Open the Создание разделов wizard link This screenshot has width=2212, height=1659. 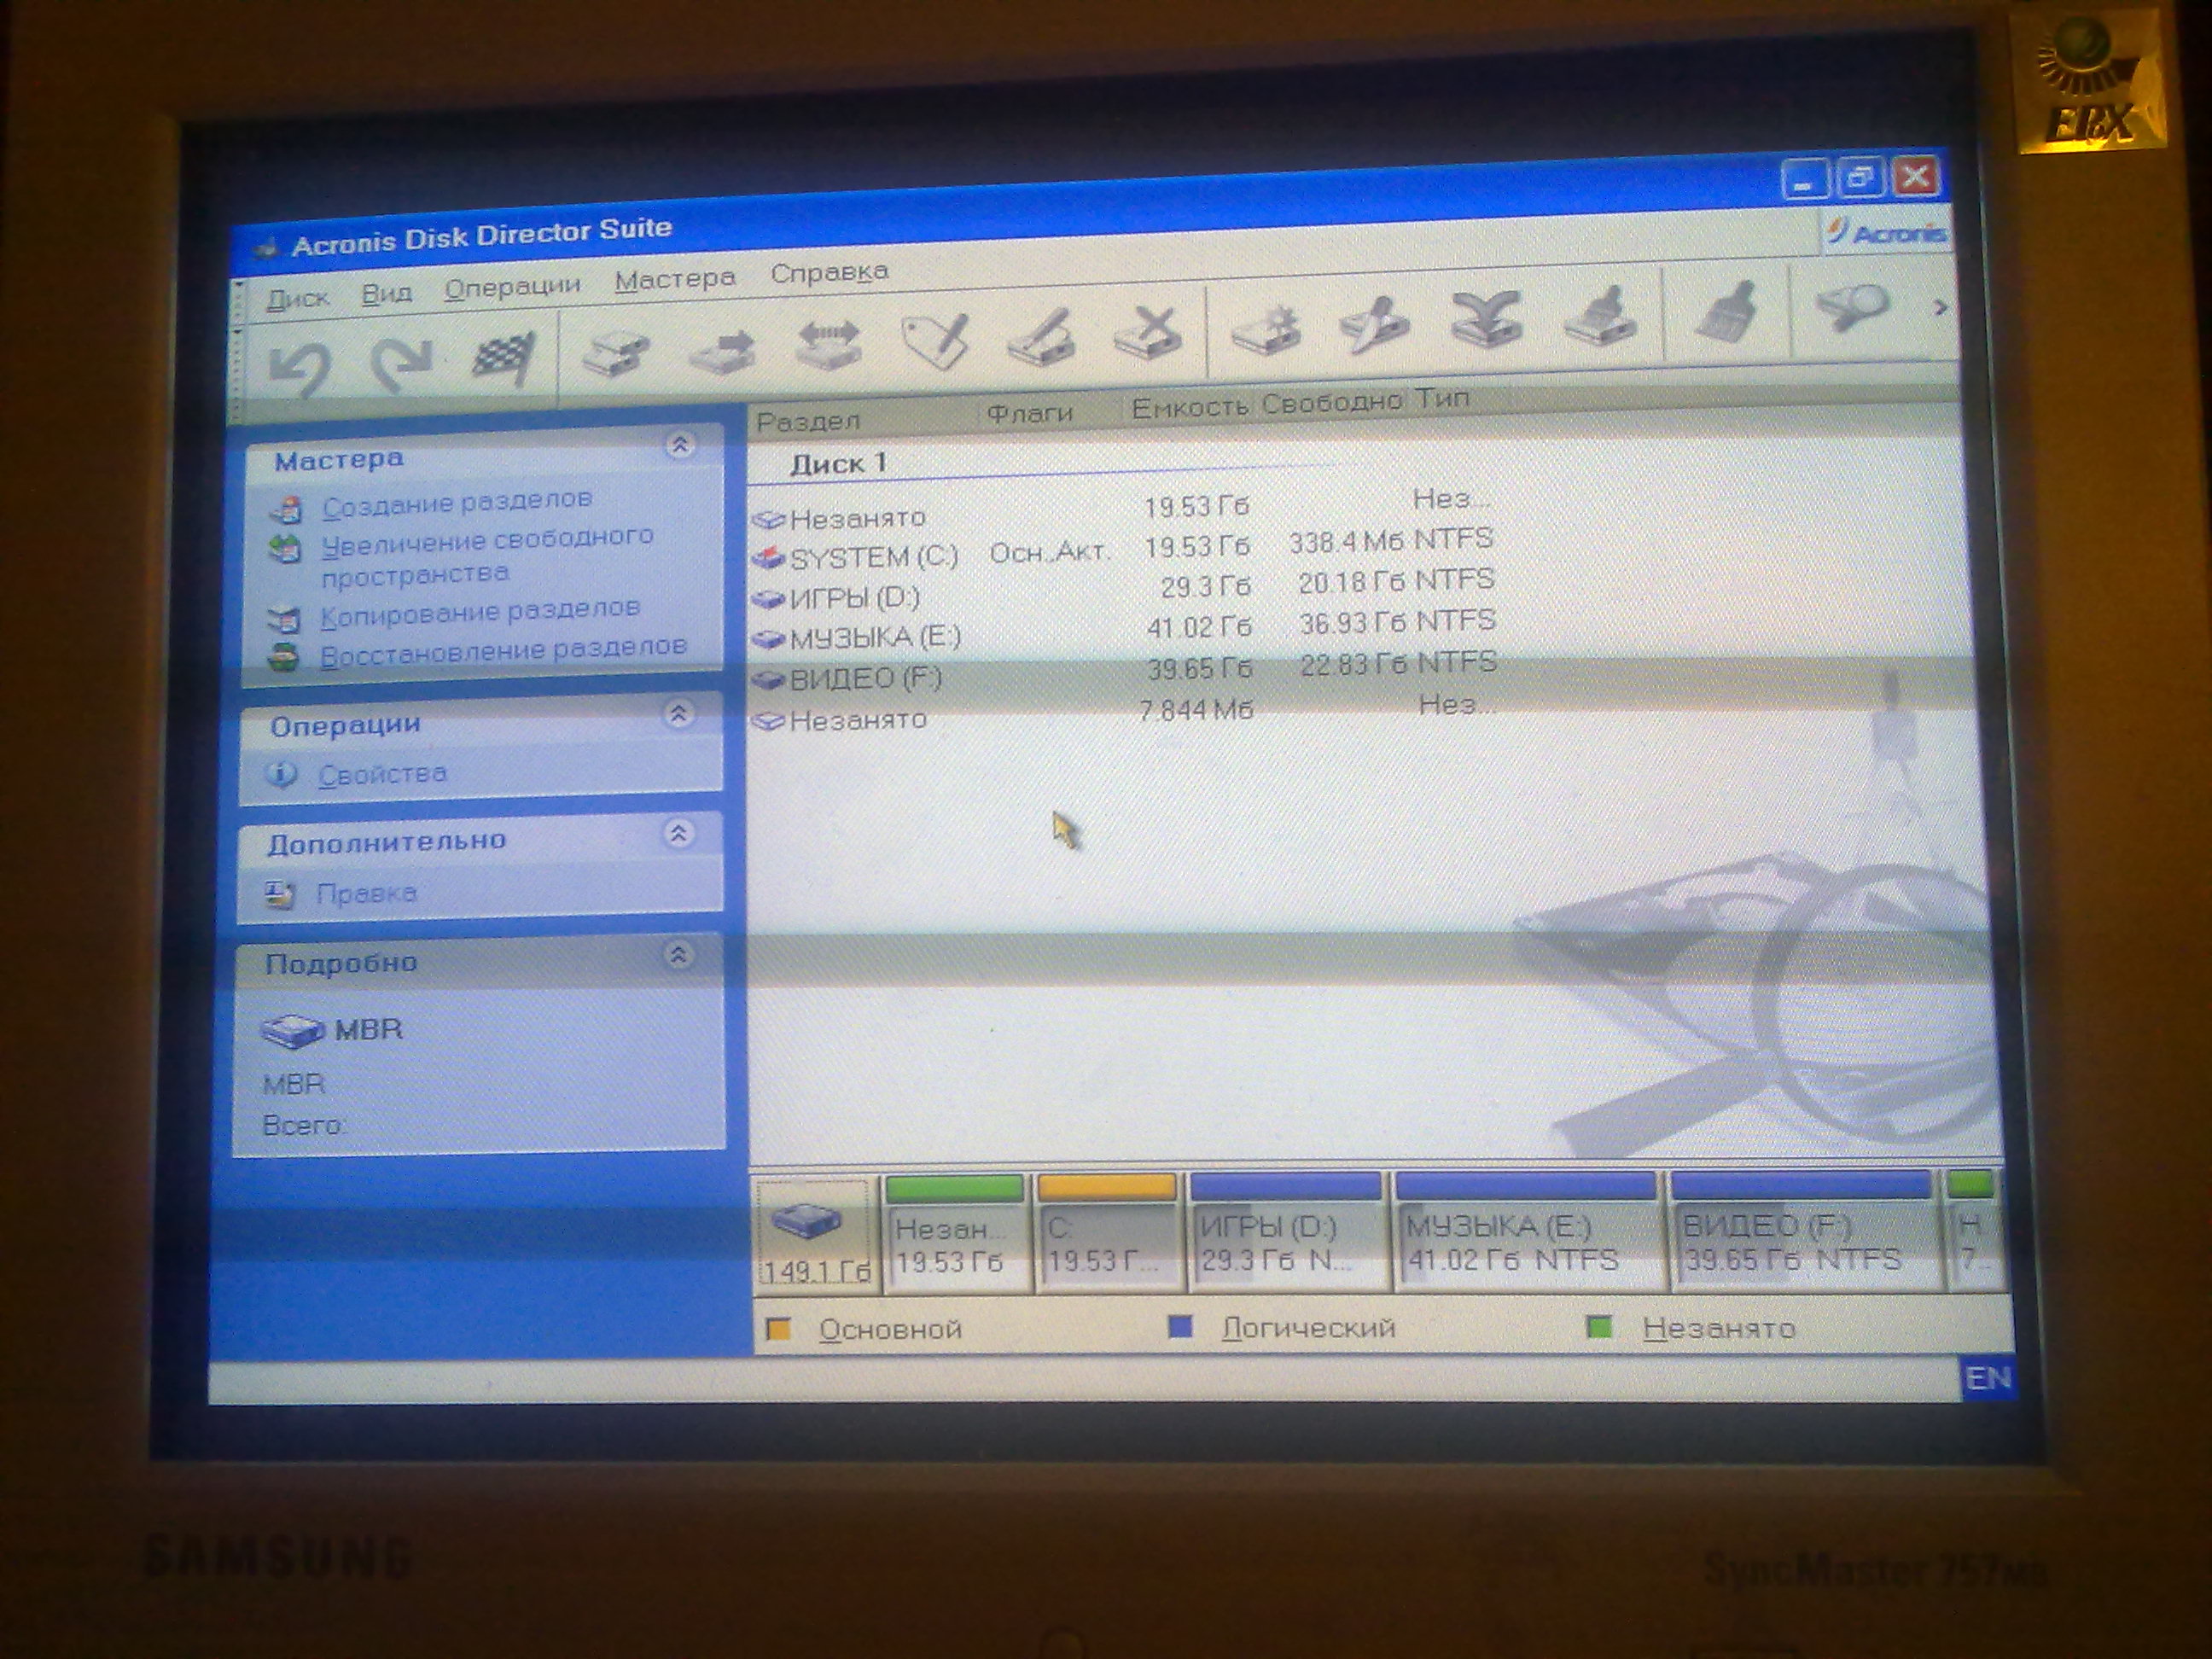457,502
